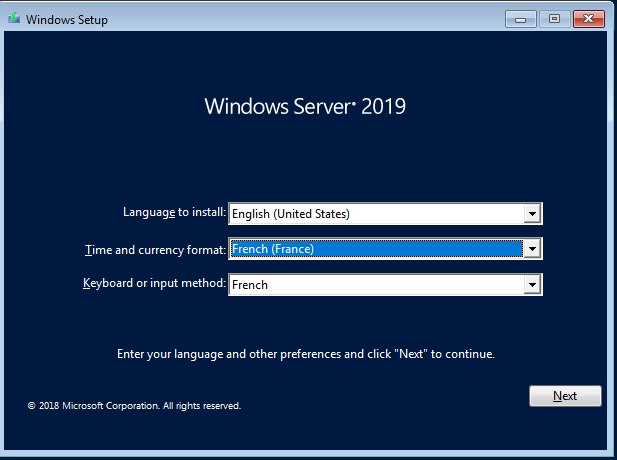This screenshot has height=460, width=617.
Task: Expand Time and currency format dropdown arrow
Action: click(x=532, y=249)
